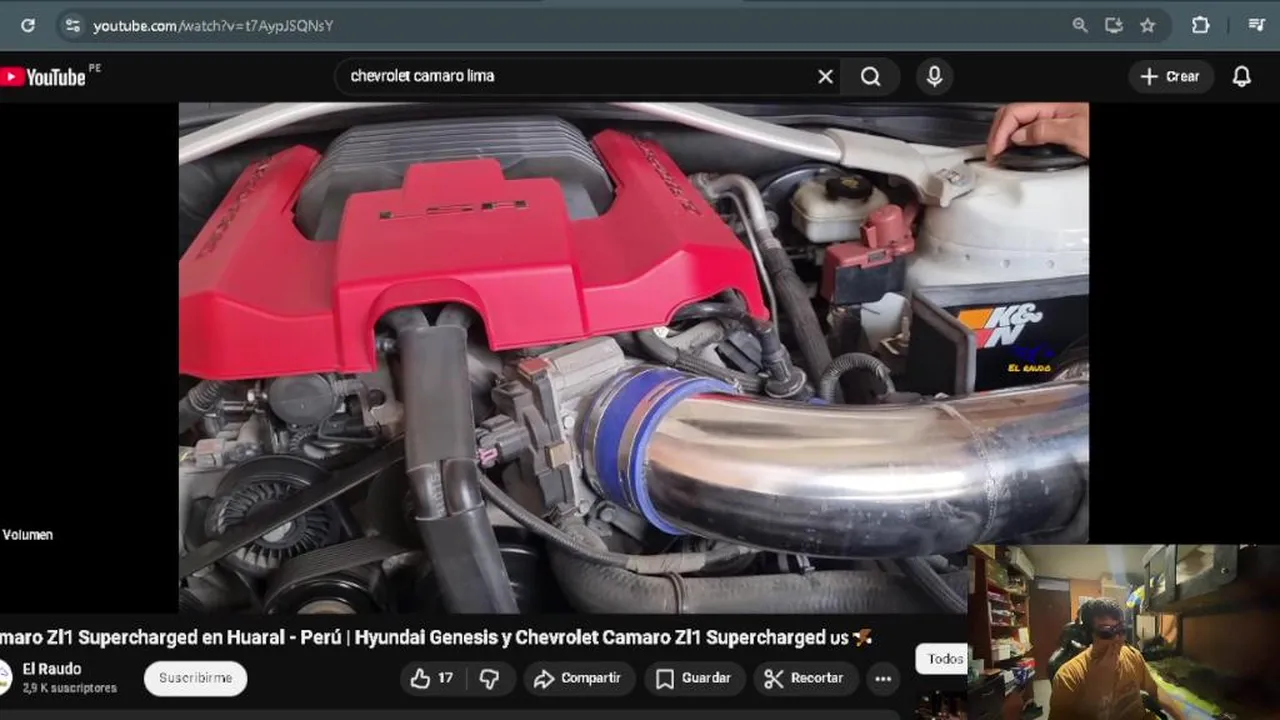
Task: Clear the search query with the X
Action: coord(825,77)
